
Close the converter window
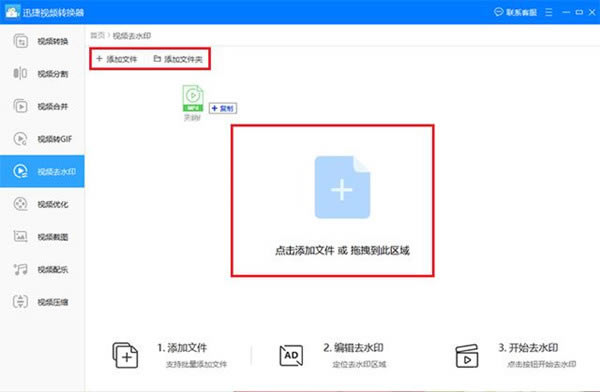(592, 12)
